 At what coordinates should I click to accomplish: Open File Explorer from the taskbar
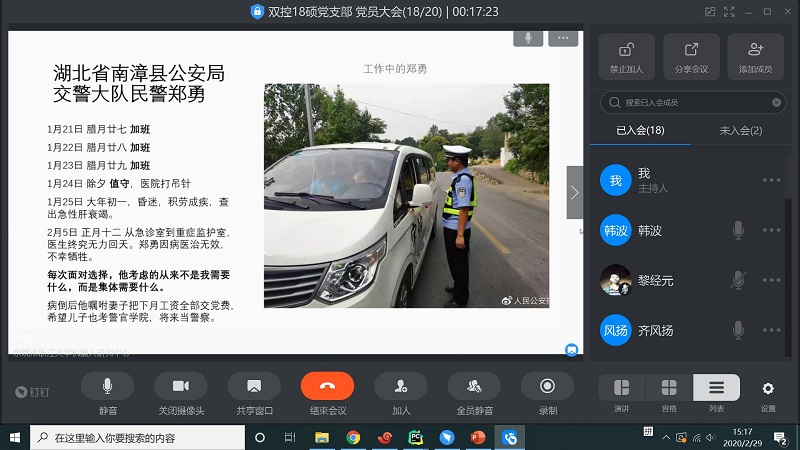coord(321,438)
